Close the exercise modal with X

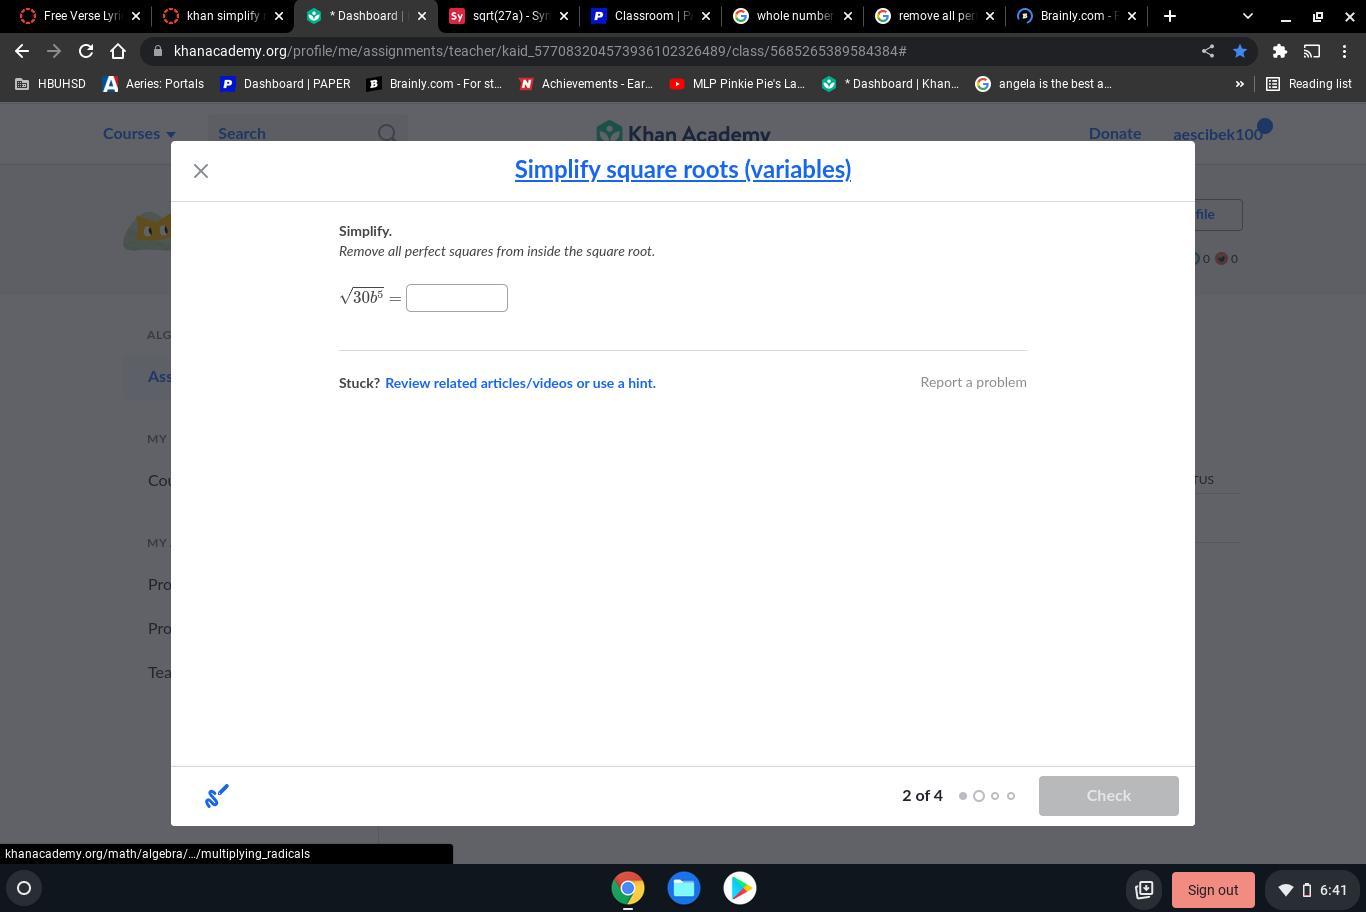201,171
